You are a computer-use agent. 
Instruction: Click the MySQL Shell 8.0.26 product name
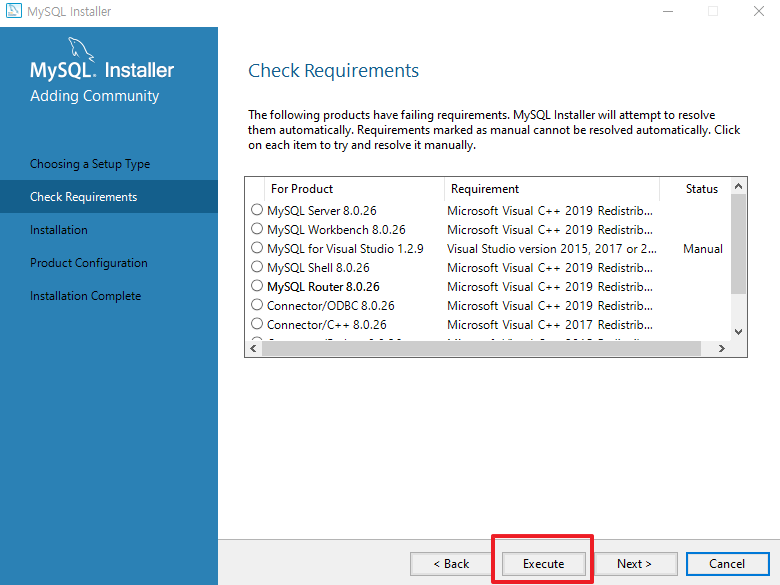point(318,268)
